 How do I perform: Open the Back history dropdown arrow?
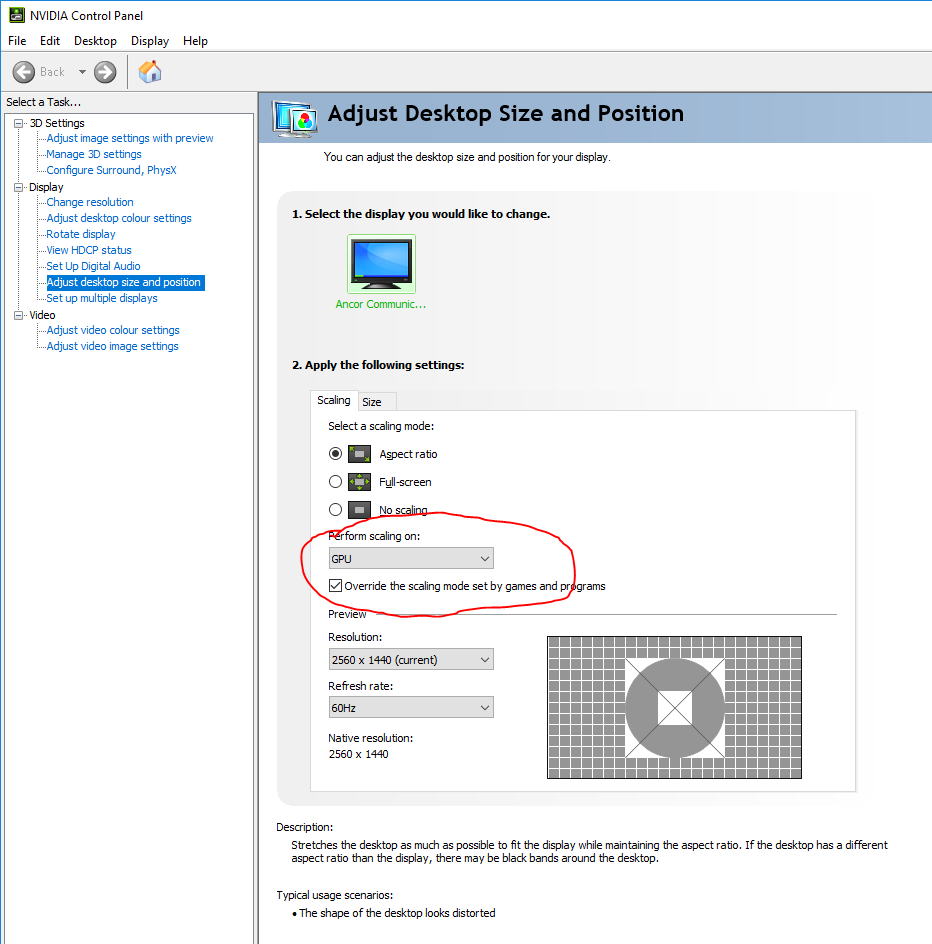(x=82, y=72)
